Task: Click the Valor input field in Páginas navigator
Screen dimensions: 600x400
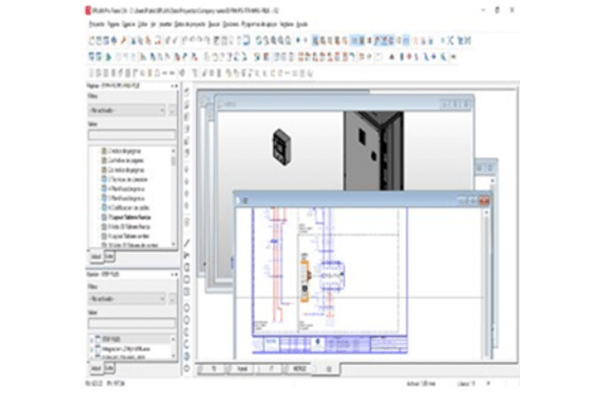Action: click(131, 134)
